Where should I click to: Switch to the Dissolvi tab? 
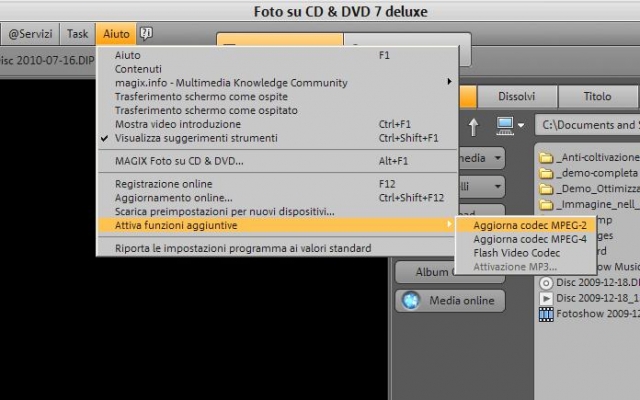click(x=517, y=96)
